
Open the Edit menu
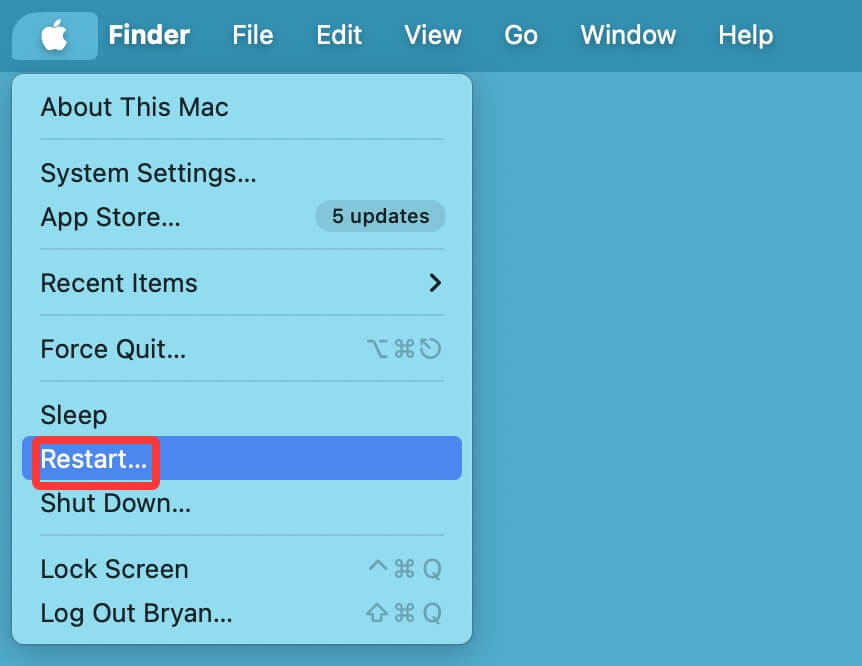pos(338,35)
